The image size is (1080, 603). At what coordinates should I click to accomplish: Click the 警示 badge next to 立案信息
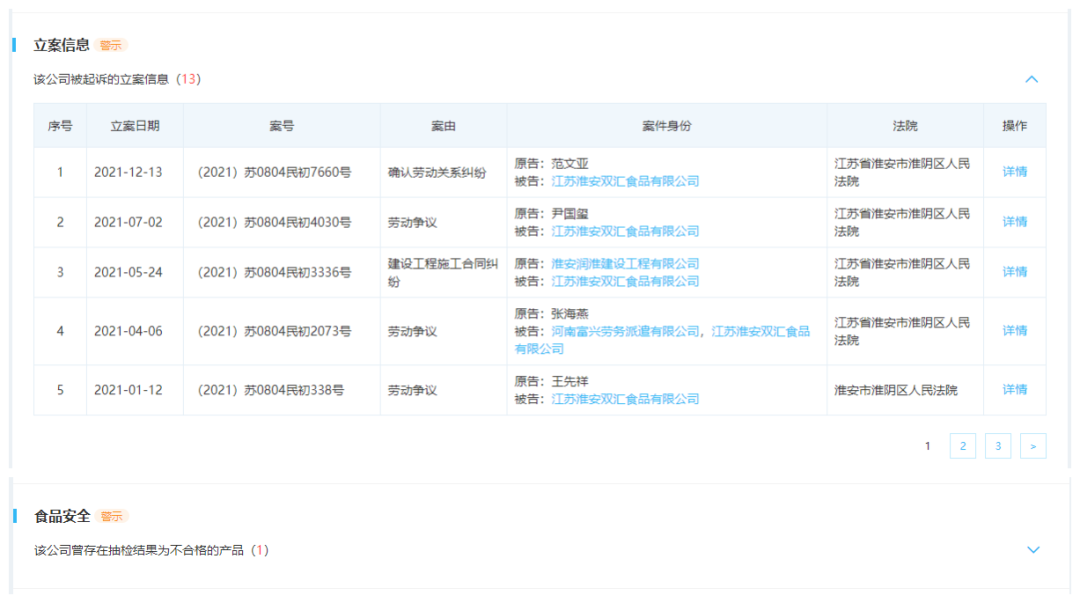coord(110,45)
